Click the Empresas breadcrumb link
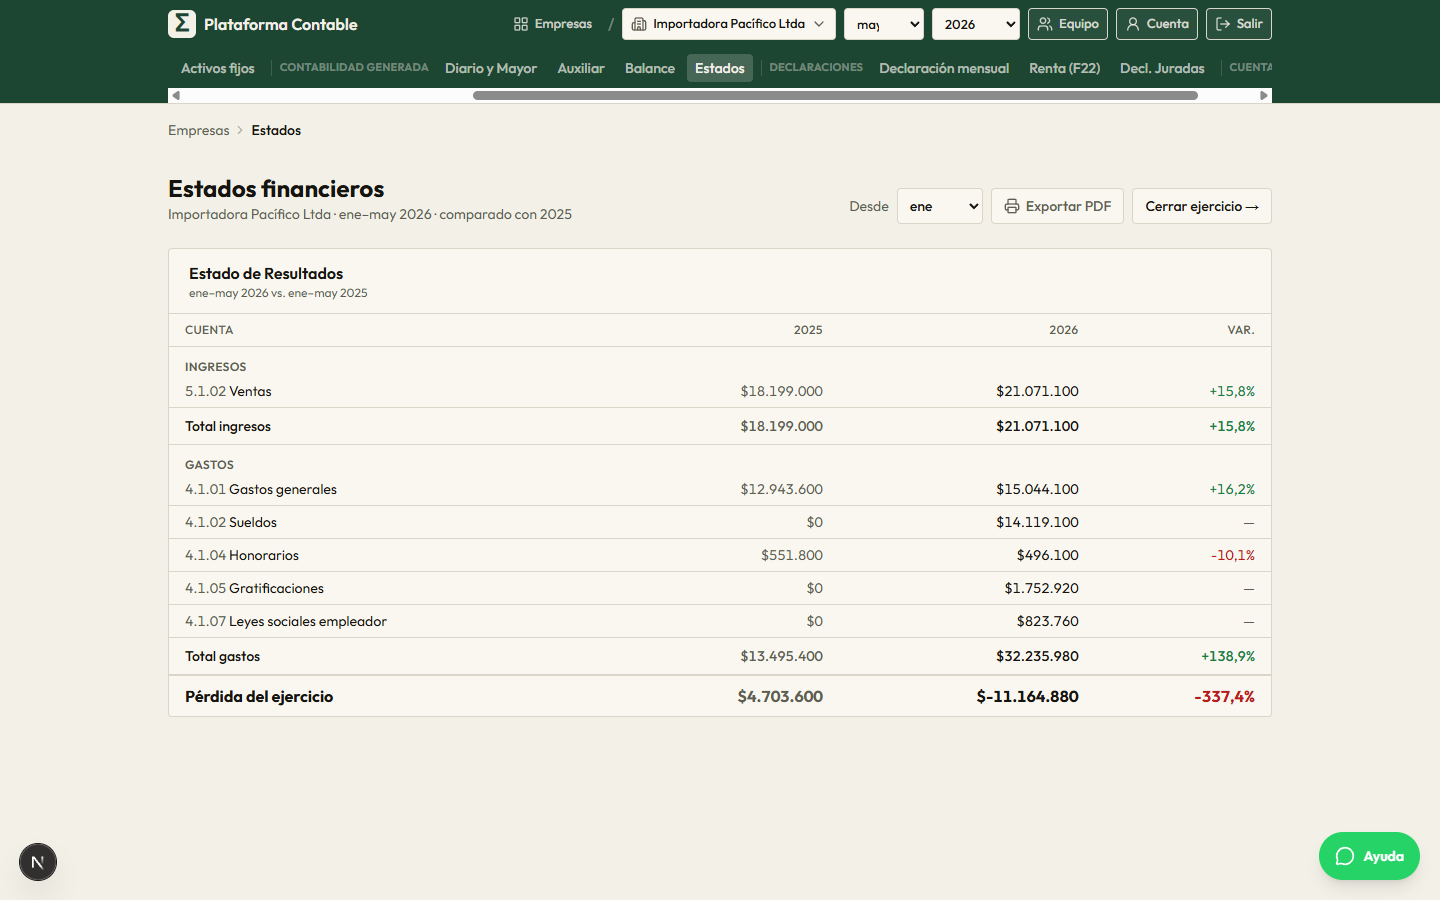Image resolution: width=1440 pixels, height=900 pixels. (199, 130)
